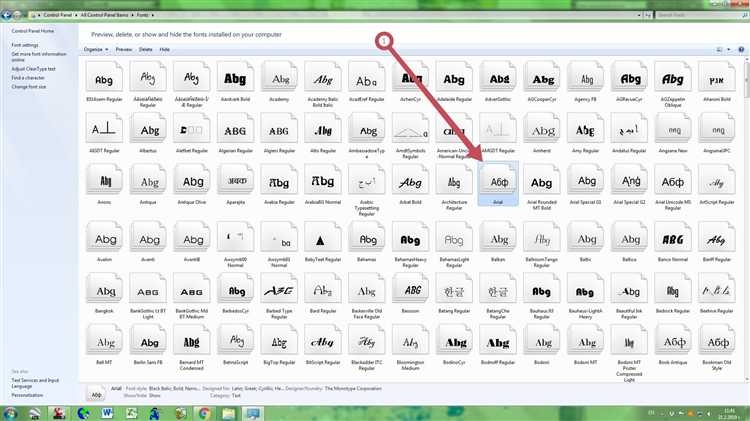Select the Algerian Regular font
Screen dimensions: 750x421
pyautogui.click(x=235, y=132)
